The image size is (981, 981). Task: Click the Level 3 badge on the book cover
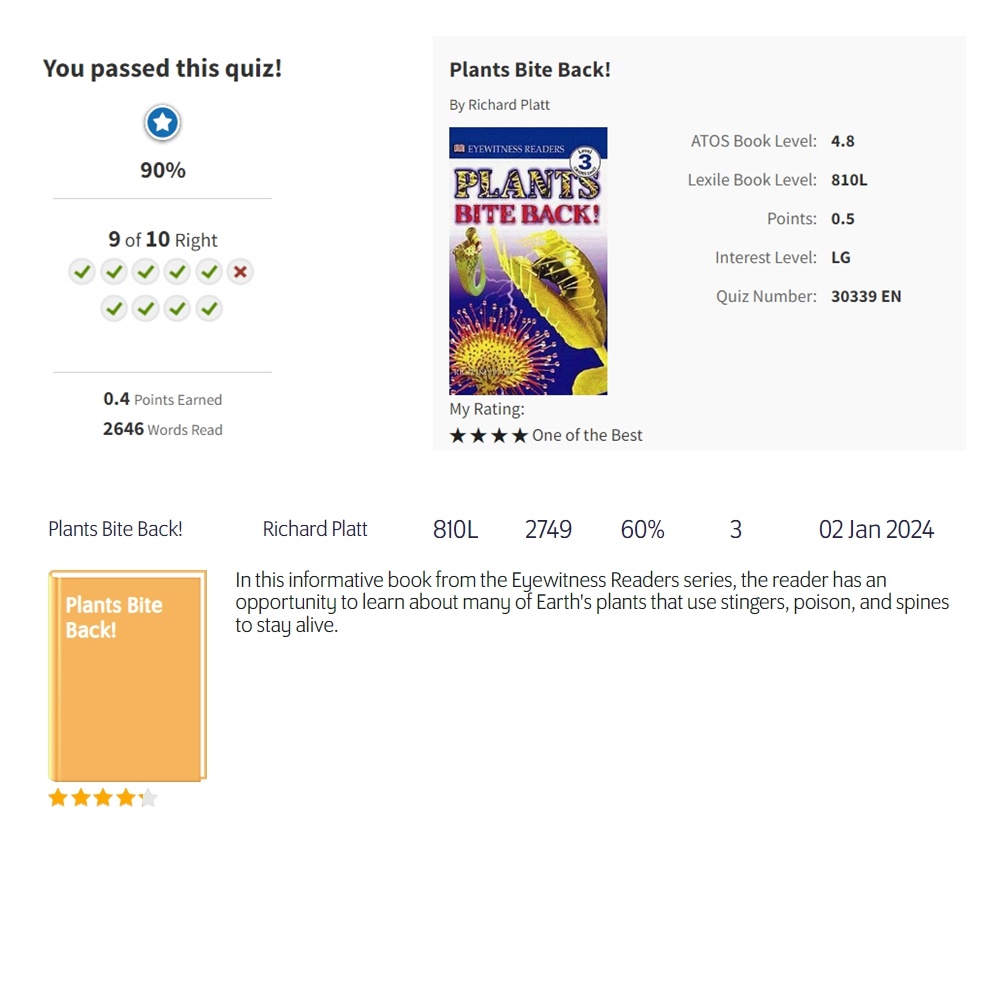pos(585,162)
